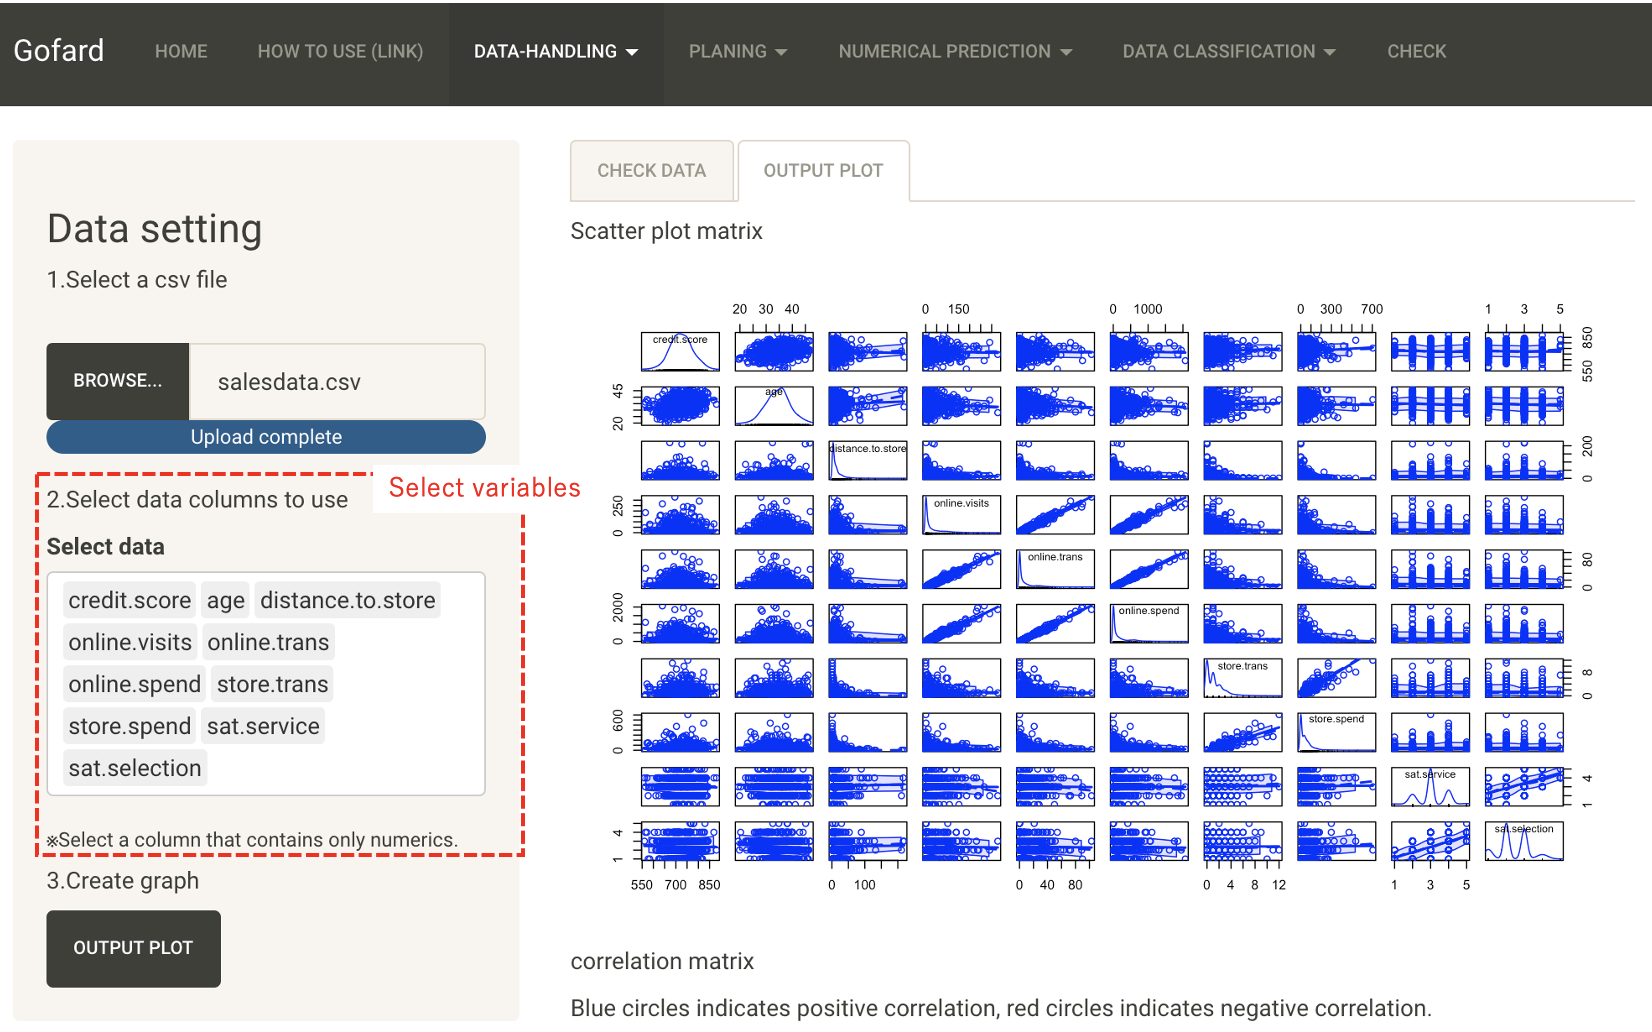Switch to the CHECK DATA tab
Viewport: 1652px width, 1032px height.
652,170
